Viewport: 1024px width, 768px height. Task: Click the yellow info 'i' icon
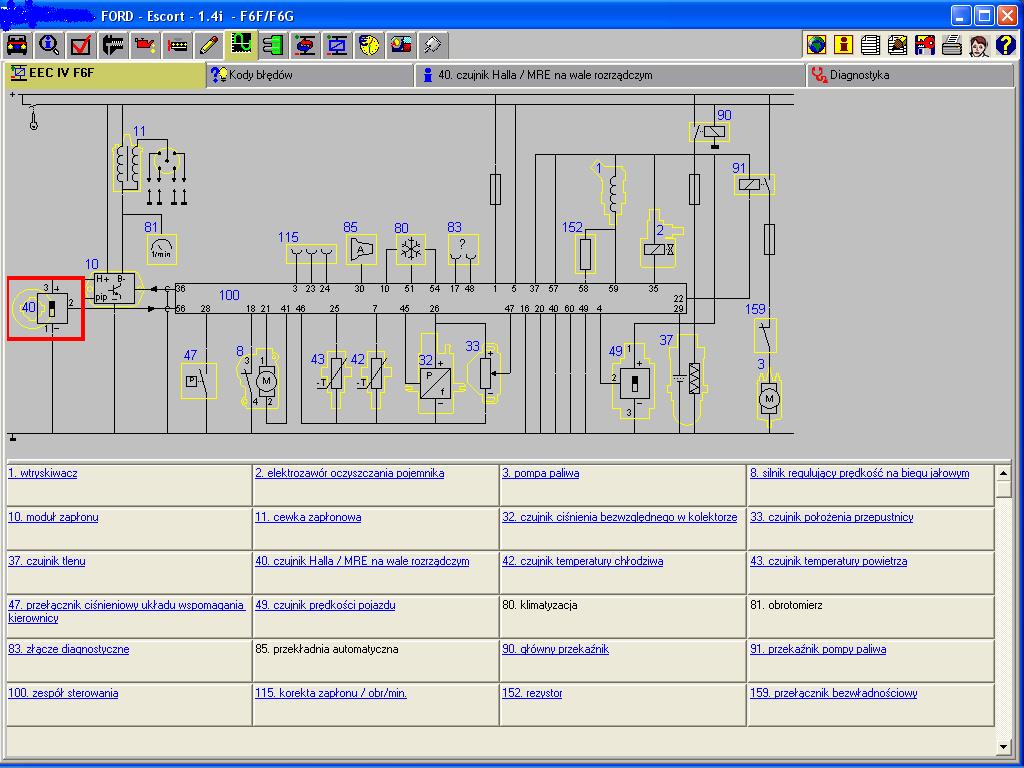(844, 45)
